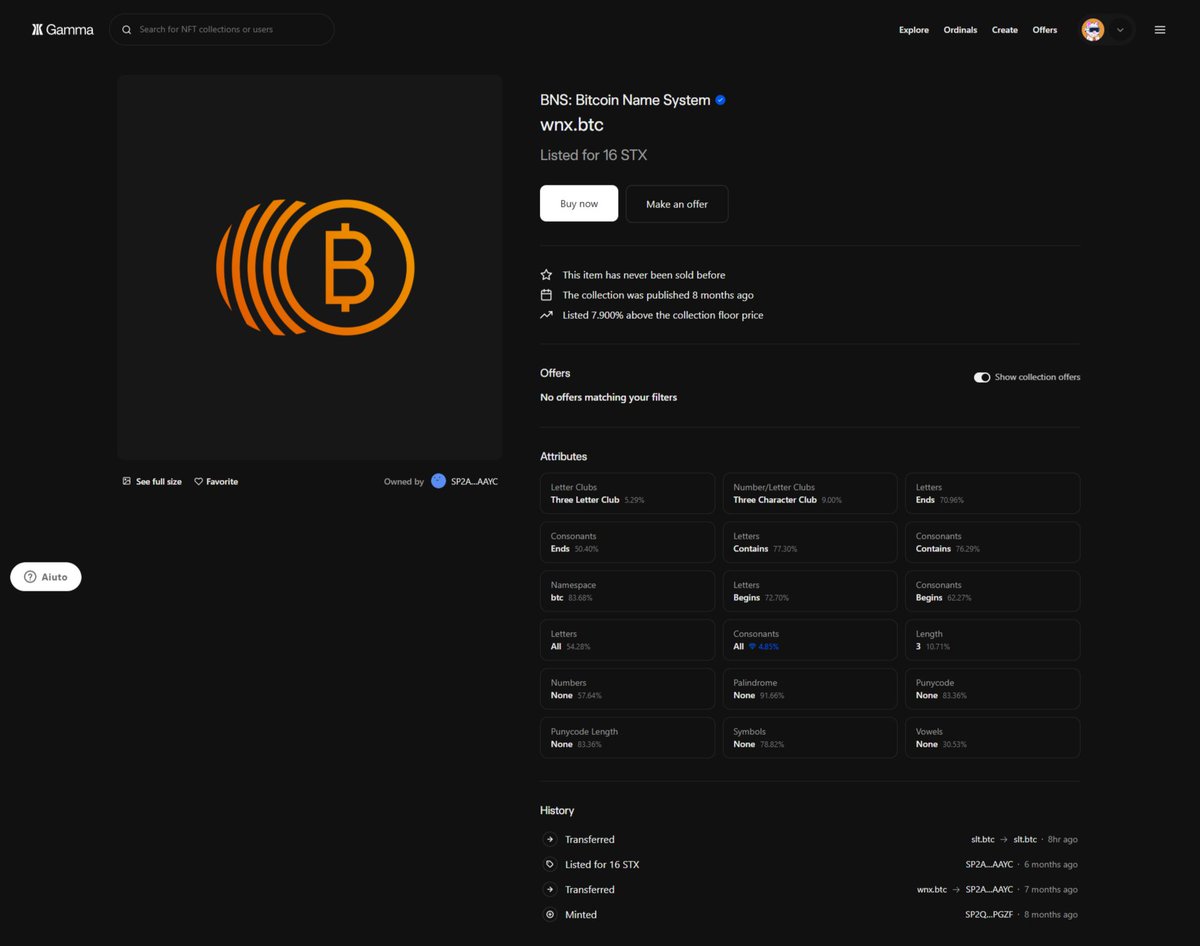Click the 6 months ago timestamp
Viewport: 1200px width, 946px height.
click(1051, 865)
